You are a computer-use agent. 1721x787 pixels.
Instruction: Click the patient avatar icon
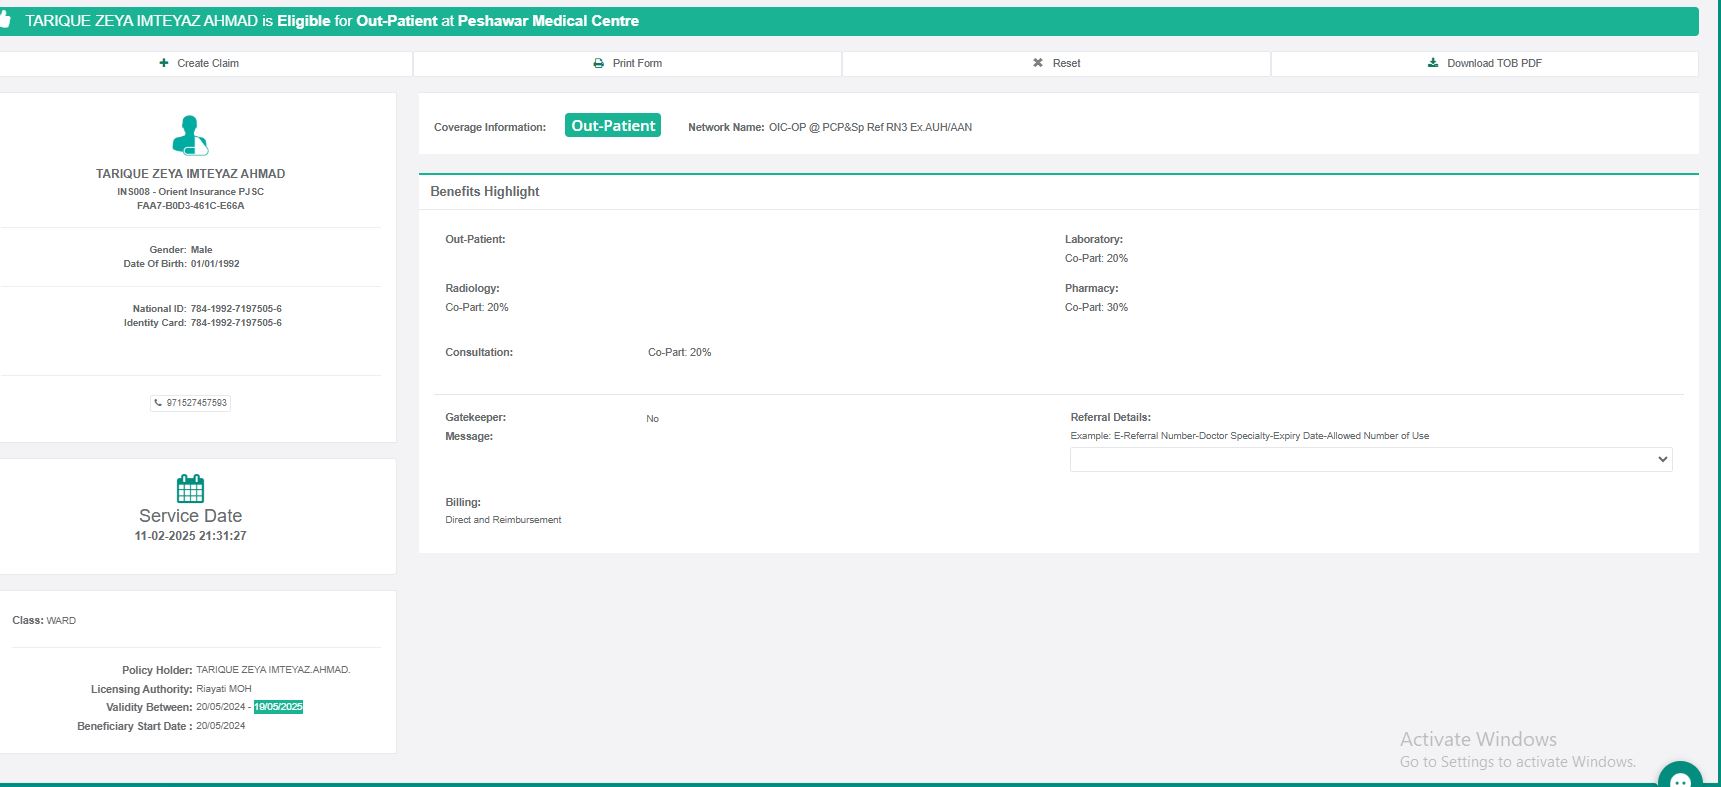190,135
